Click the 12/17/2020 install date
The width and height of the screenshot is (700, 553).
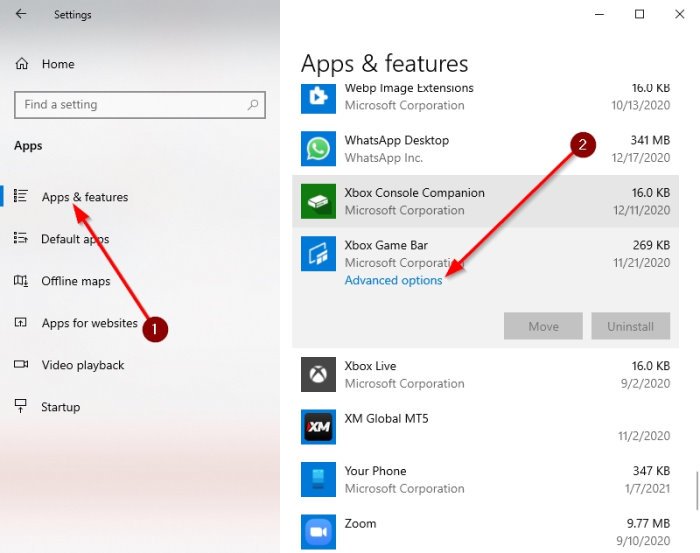[x=641, y=158]
